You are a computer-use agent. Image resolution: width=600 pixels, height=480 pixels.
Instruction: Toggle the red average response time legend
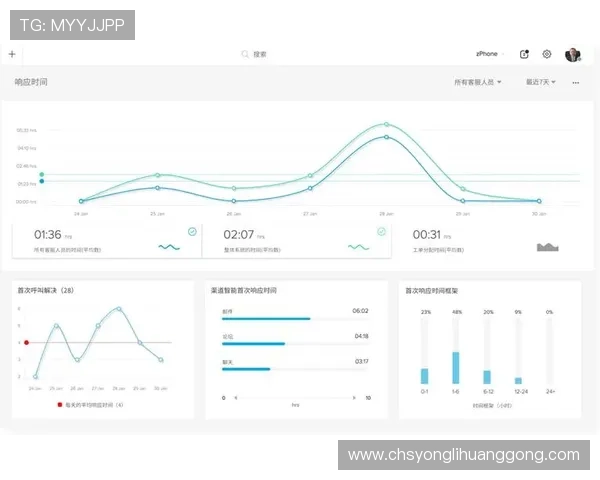pyautogui.click(x=60, y=404)
